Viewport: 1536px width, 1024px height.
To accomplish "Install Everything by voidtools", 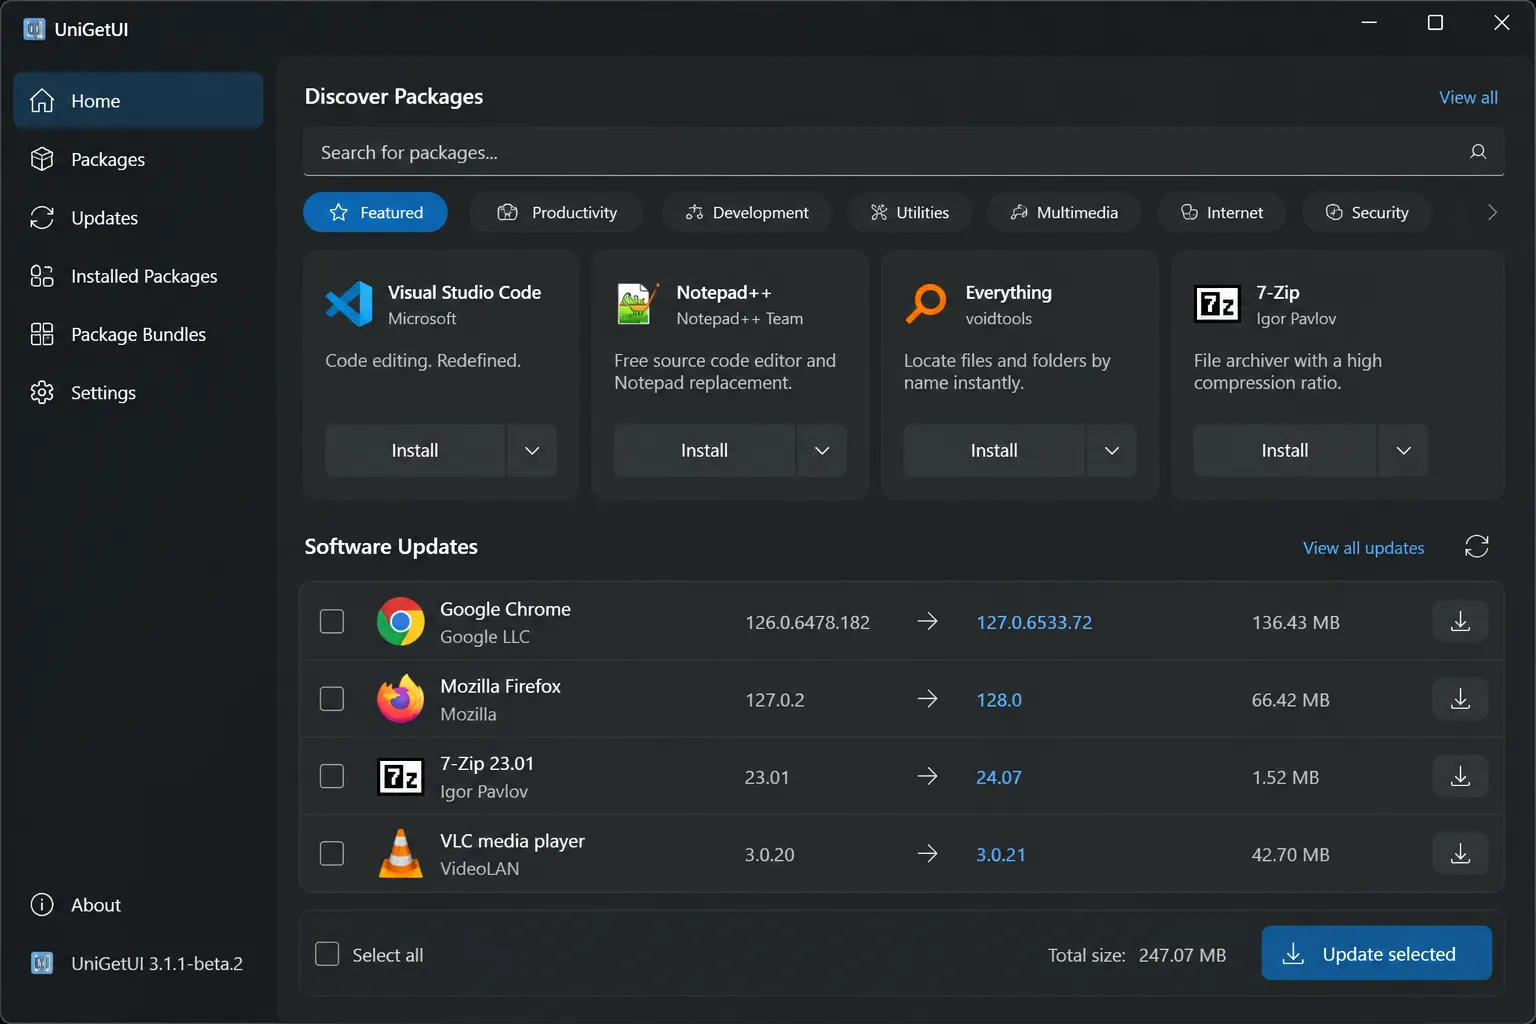I will [x=994, y=450].
